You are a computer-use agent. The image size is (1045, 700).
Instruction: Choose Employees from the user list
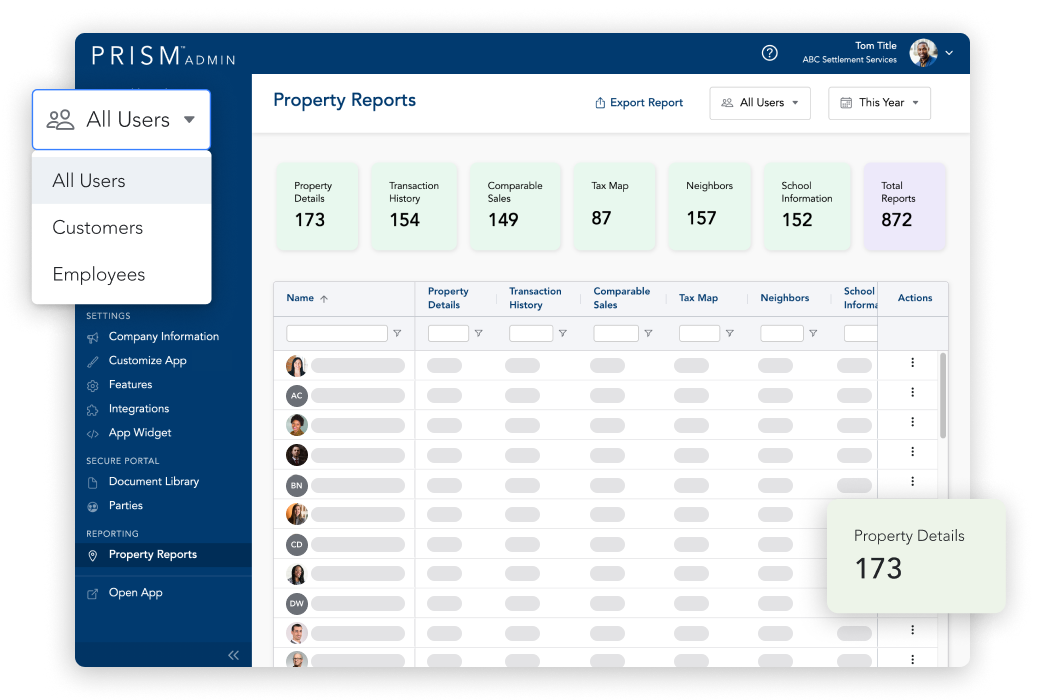[x=99, y=275]
